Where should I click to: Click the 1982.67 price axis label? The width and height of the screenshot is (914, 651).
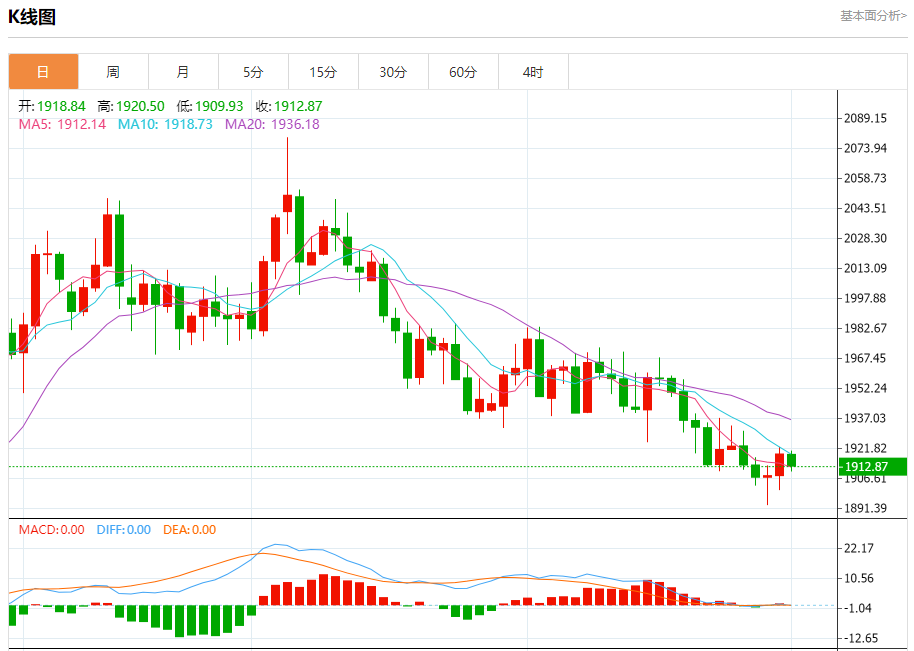tap(865, 328)
